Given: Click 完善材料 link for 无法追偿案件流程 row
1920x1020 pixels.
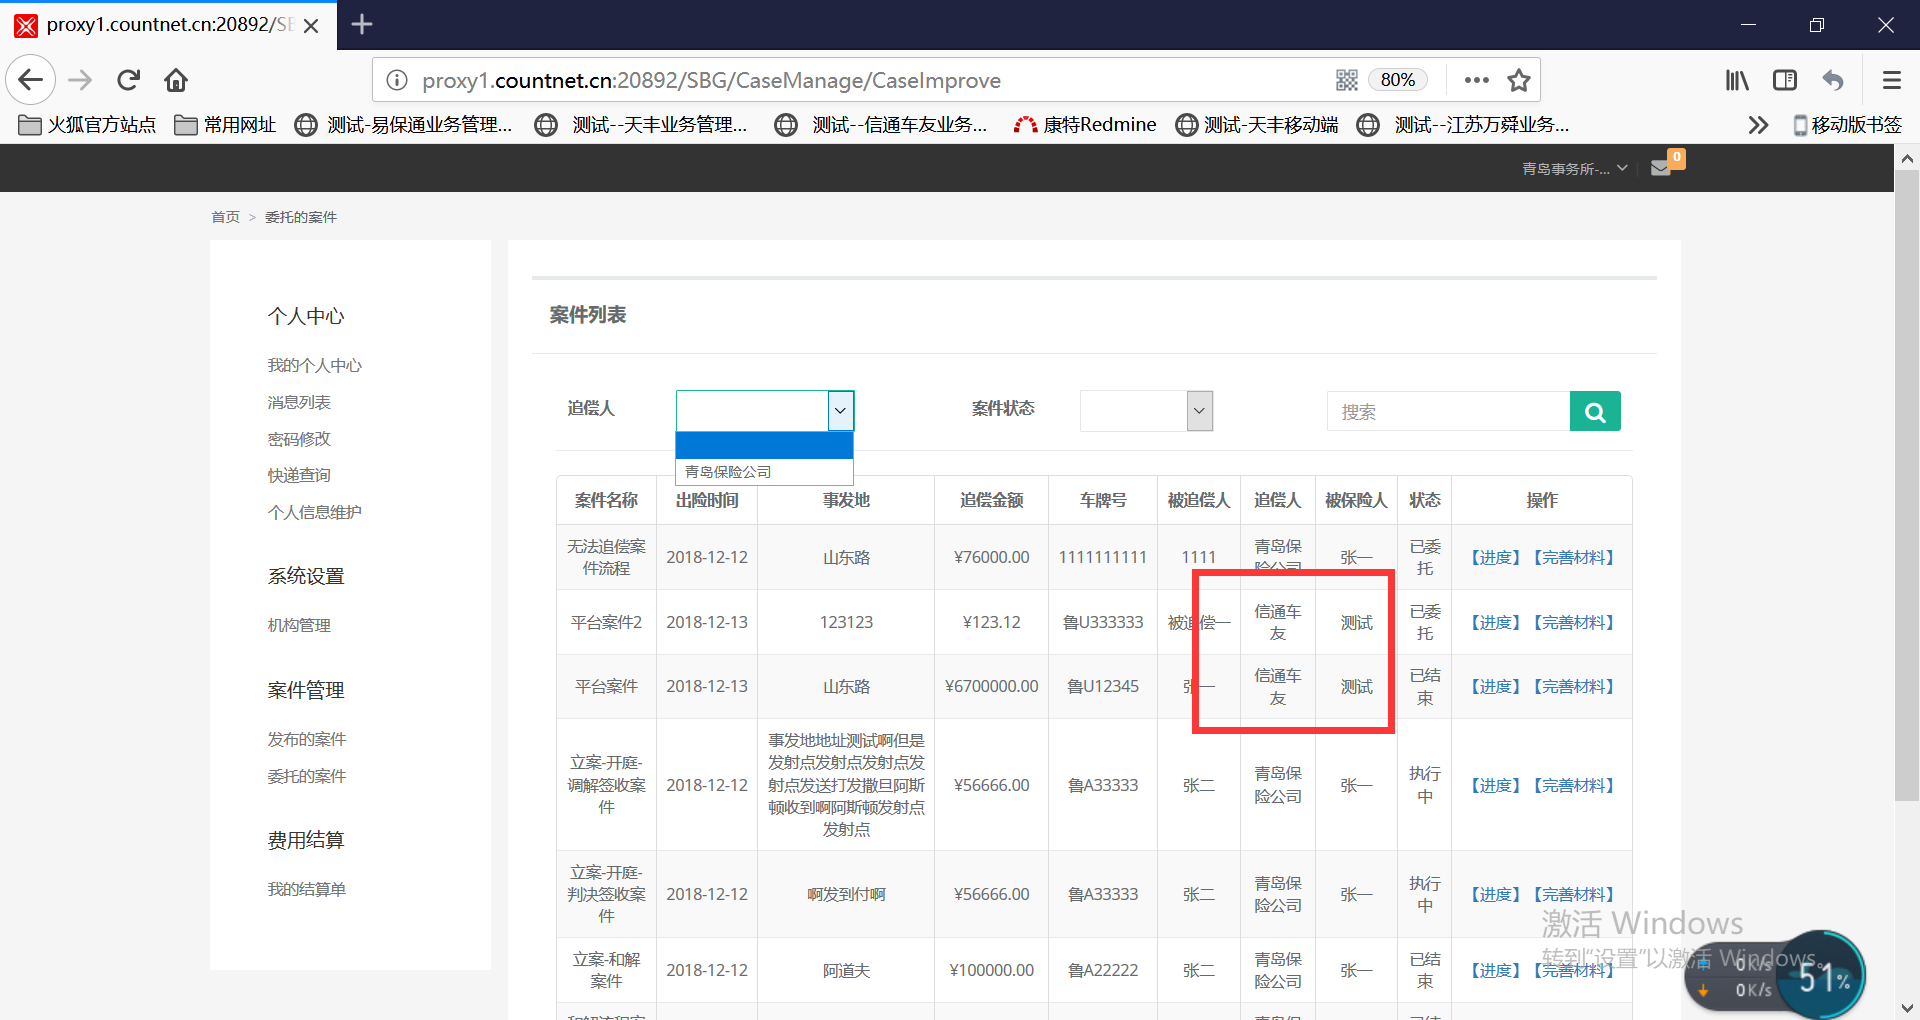Looking at the screenshot, I should pyautogui.click(x=1574, y=557).
